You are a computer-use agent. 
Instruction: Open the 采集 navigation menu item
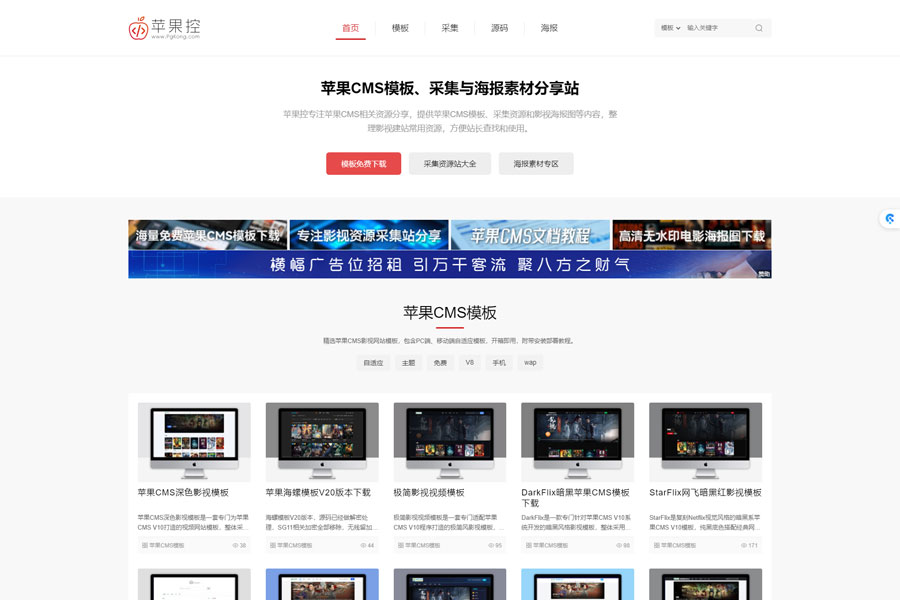(450, 28)
